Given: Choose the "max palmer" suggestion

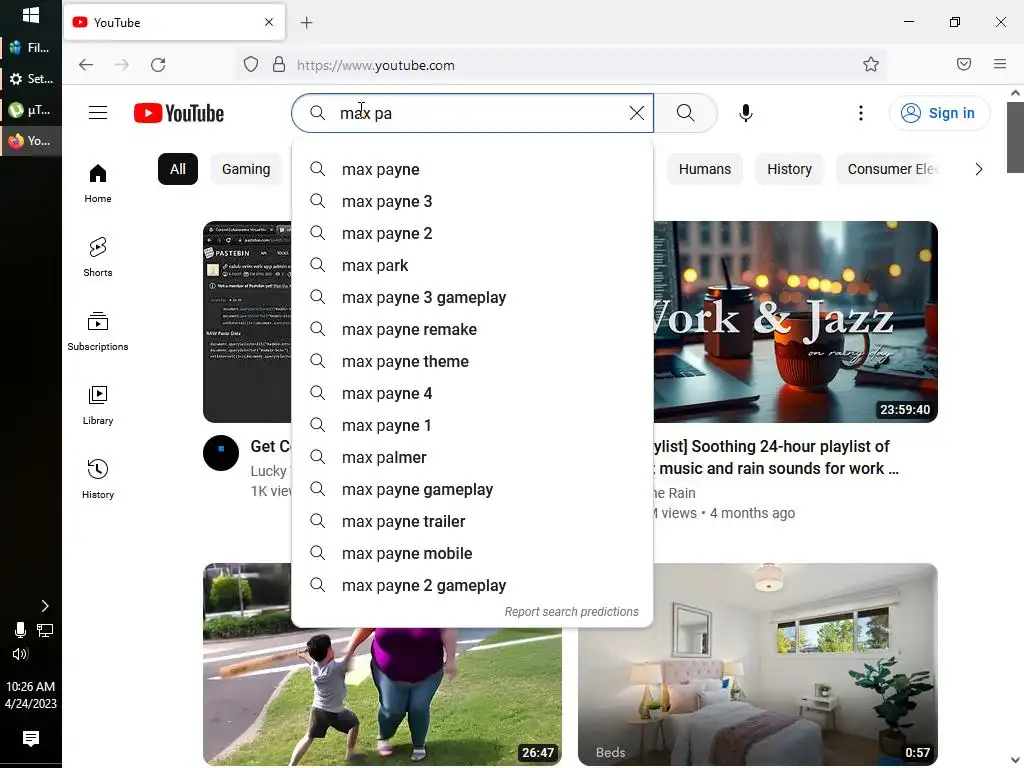Looking at the screenshot, I should pos(472,457).
